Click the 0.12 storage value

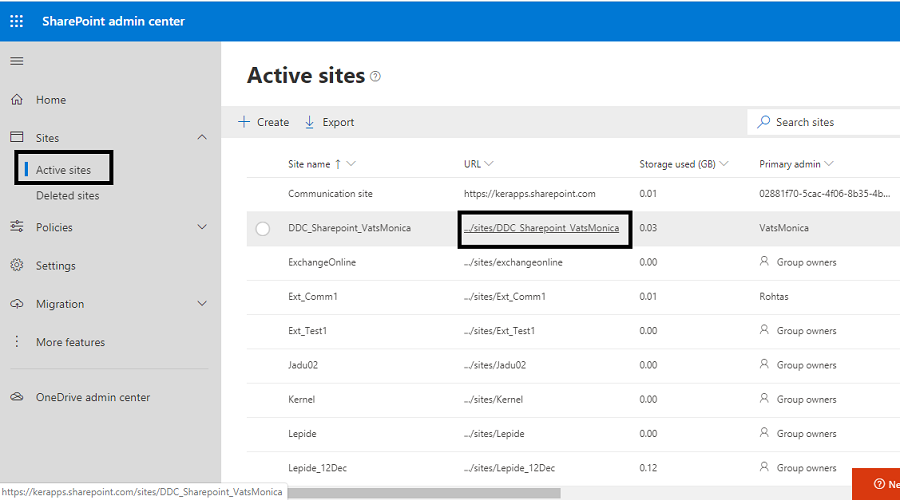coord(648,468)
